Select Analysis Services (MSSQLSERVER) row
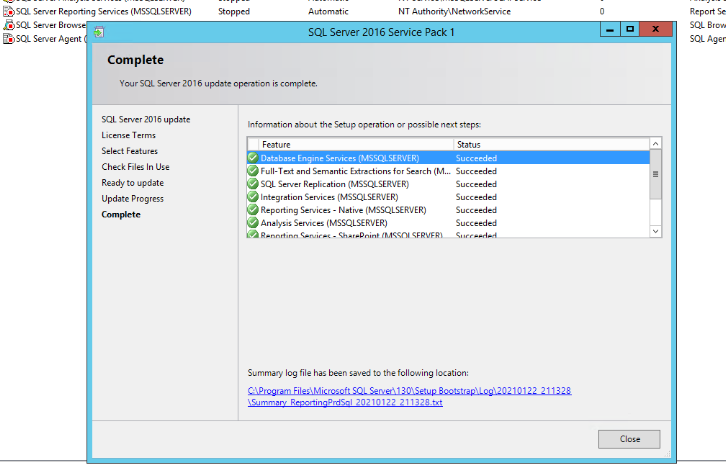This screenshot has width=726, height=464. point(448,223)
